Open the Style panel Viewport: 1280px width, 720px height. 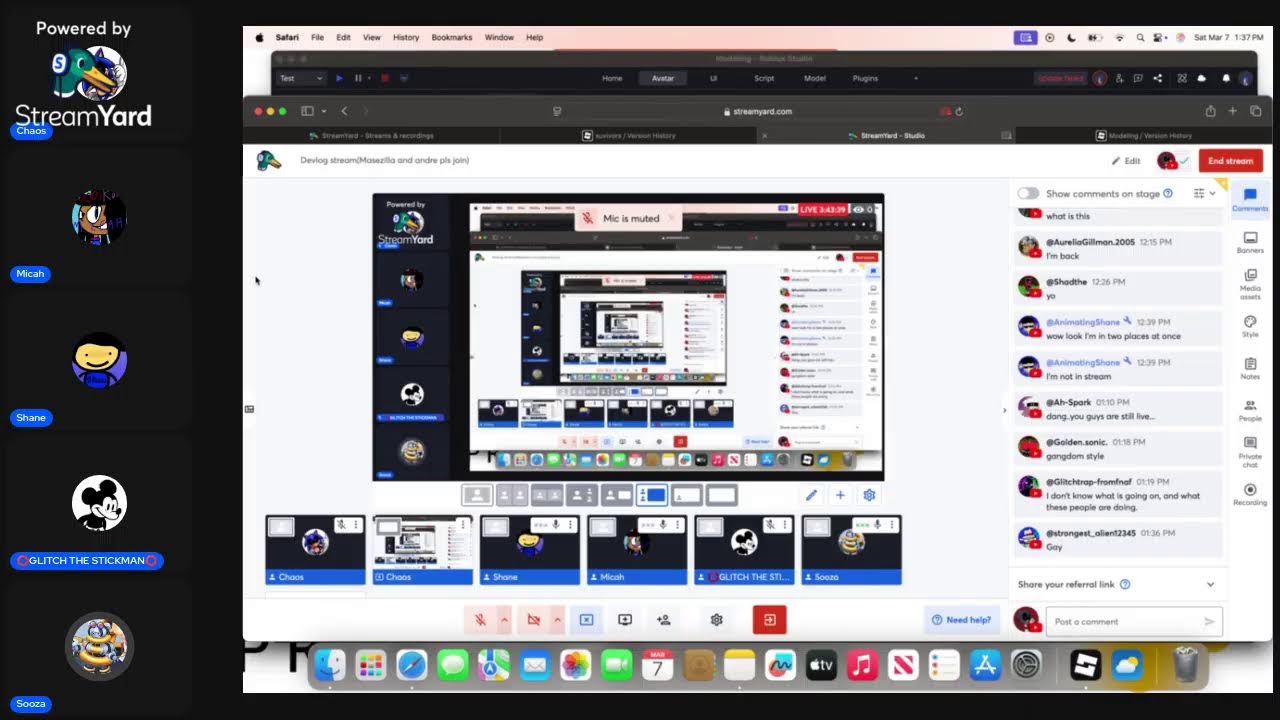click(x=1249, y=326)
